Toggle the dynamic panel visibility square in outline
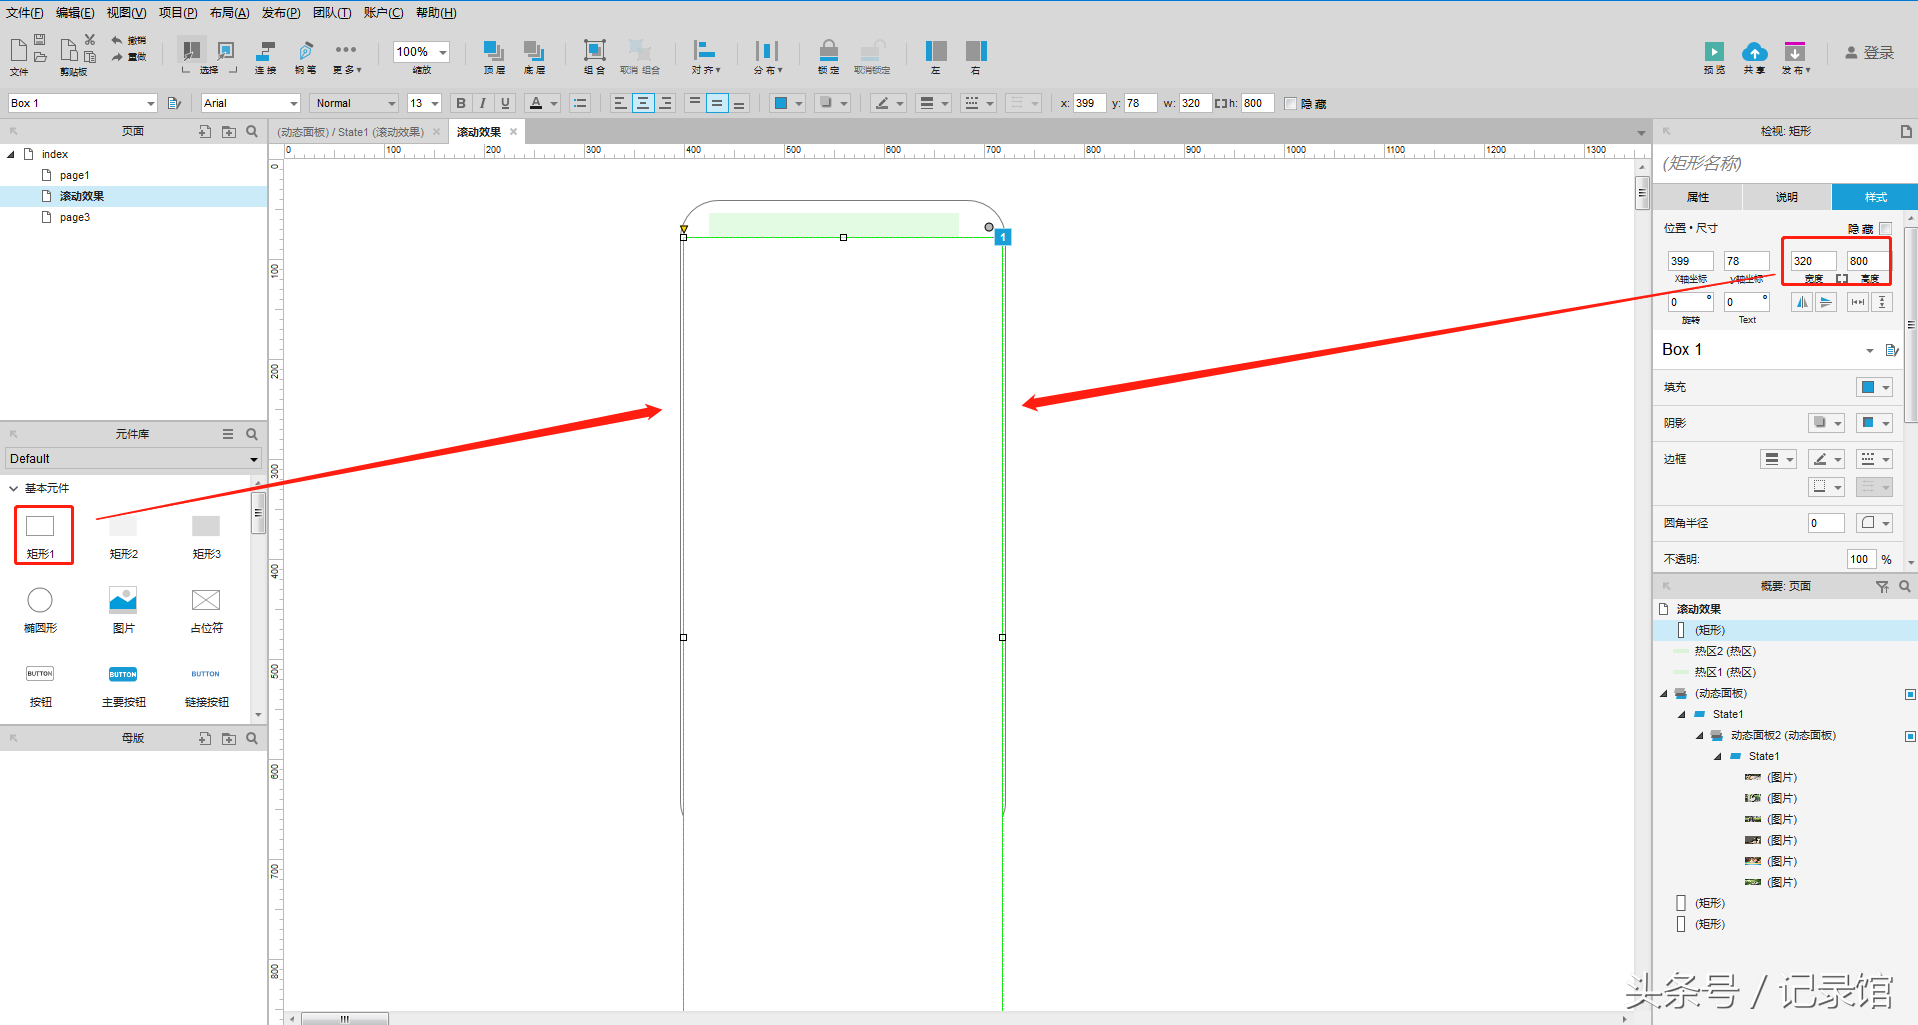1918x1025 pixels. (x=1910, y=694)
